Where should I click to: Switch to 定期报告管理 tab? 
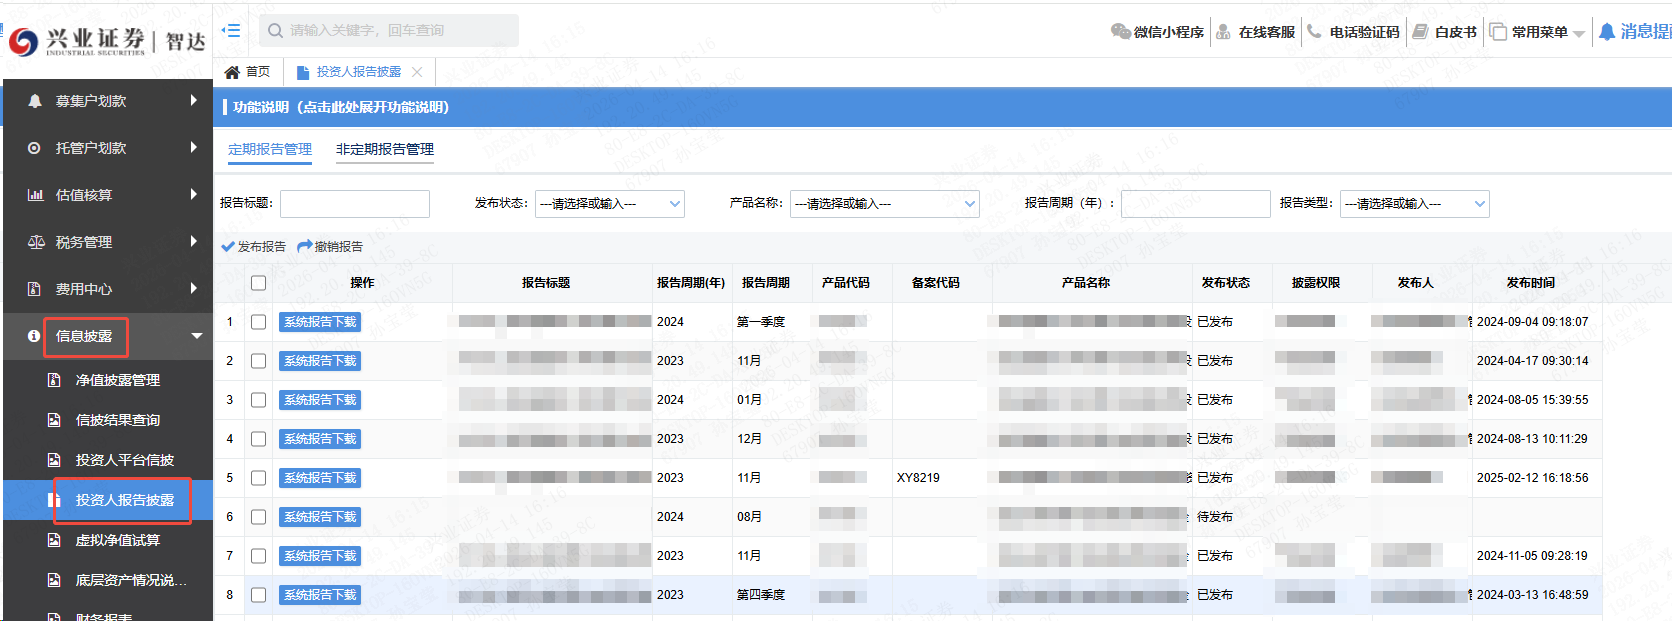point(270,149)
